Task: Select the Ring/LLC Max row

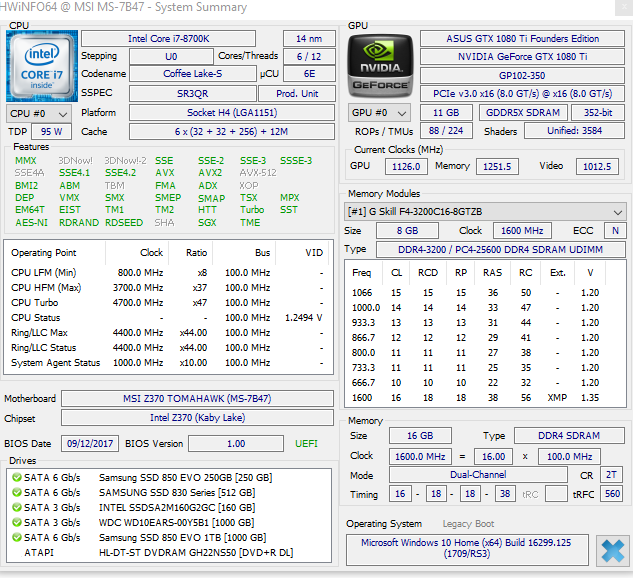Action: pos(168,333)
